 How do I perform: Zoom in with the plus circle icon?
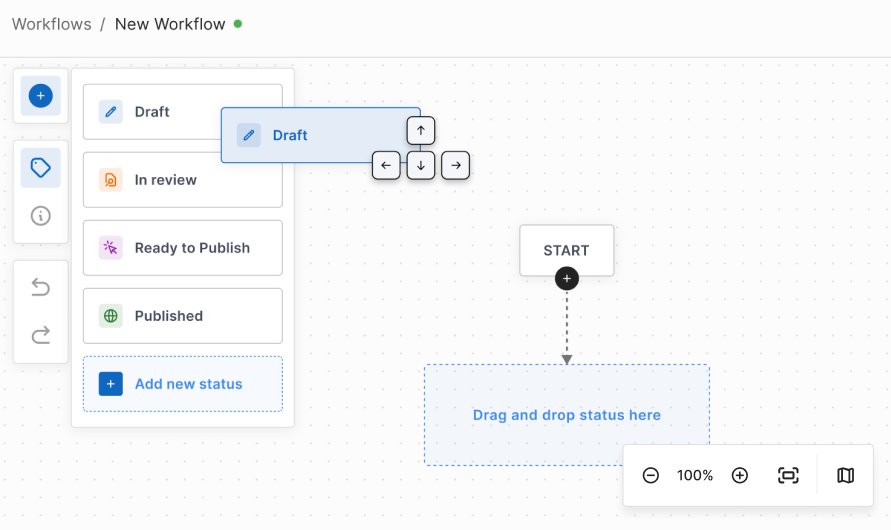pyautogui.click(x=740, y=475)
